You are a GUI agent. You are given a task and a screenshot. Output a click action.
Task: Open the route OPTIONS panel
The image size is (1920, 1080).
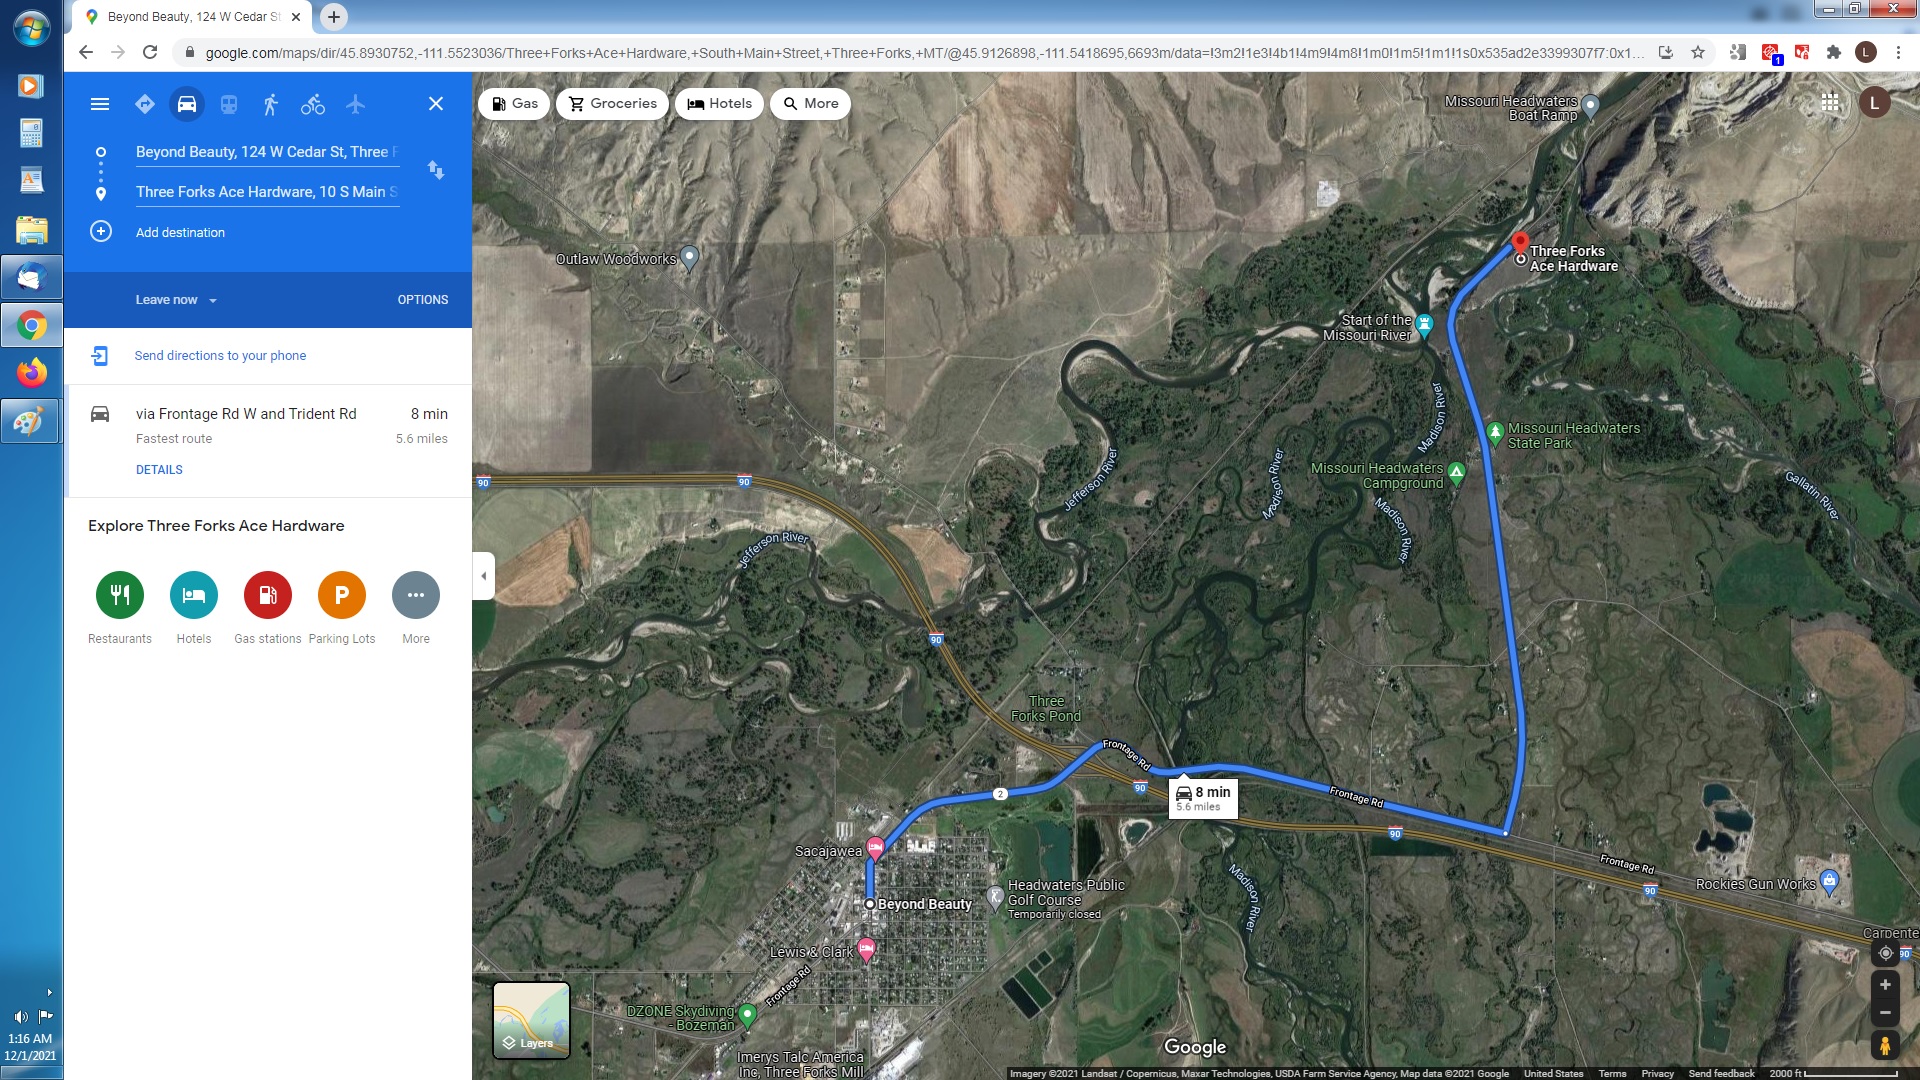[x=423, y=300]
